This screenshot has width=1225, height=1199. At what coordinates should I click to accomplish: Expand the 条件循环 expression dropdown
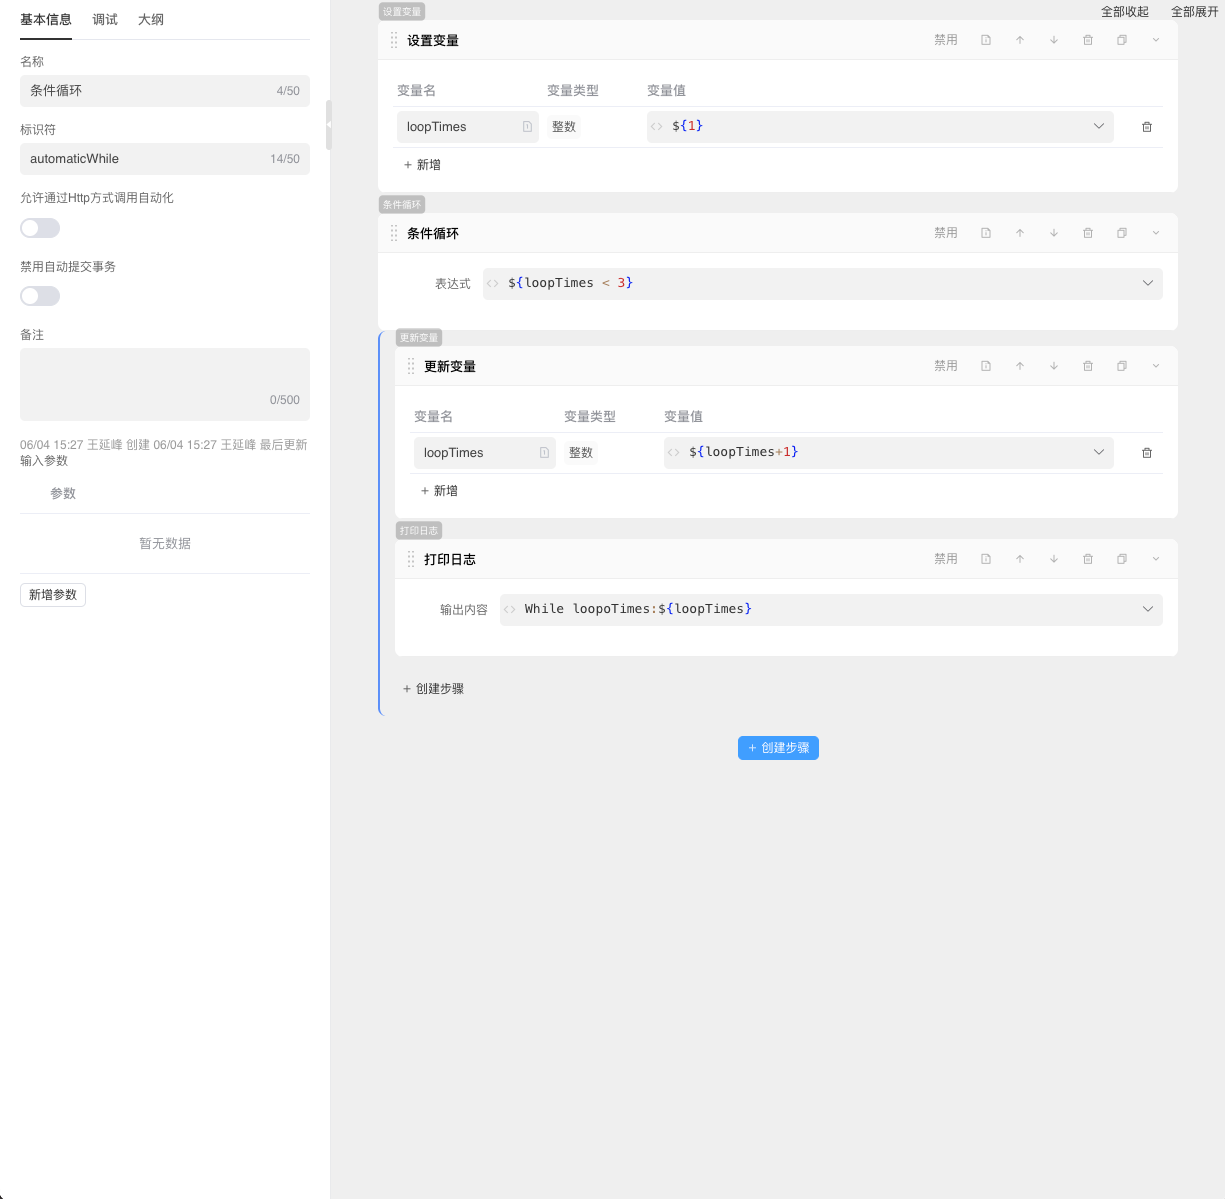1147,283
